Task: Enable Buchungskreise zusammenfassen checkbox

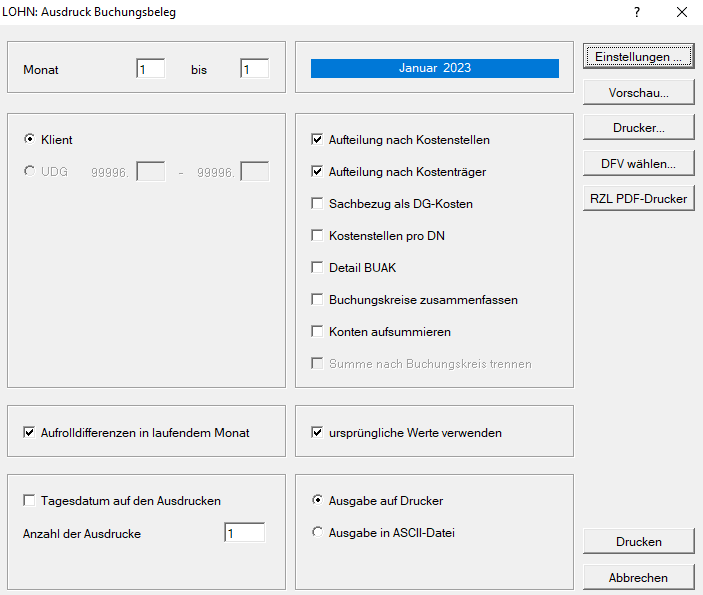Action: (x=318, y=300)
